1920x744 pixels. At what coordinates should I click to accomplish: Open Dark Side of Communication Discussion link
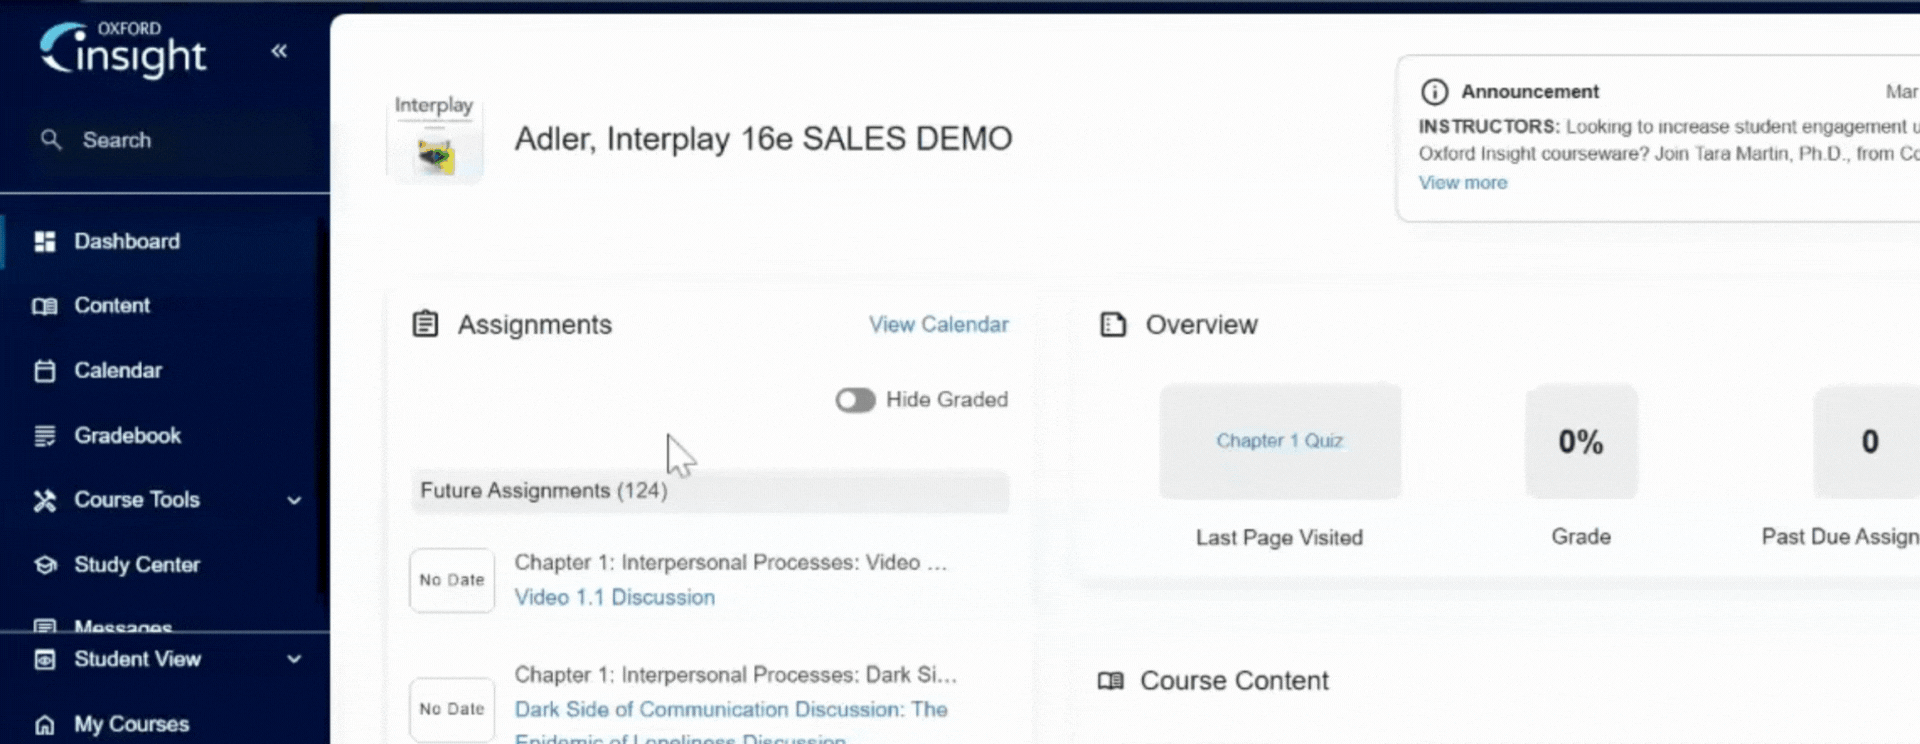tap(731, 709)
